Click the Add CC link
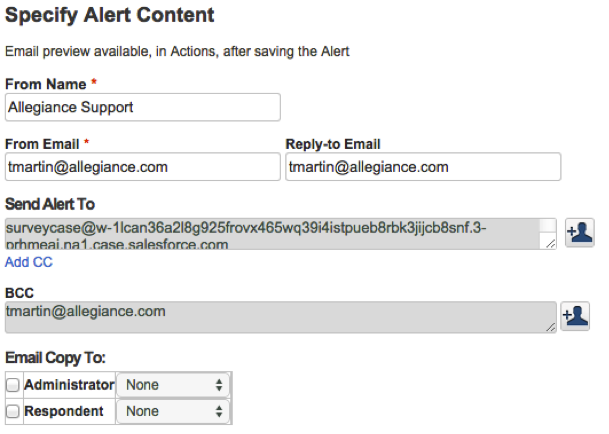The width and height of the screenshot is (609, 434). coord(29,262)
